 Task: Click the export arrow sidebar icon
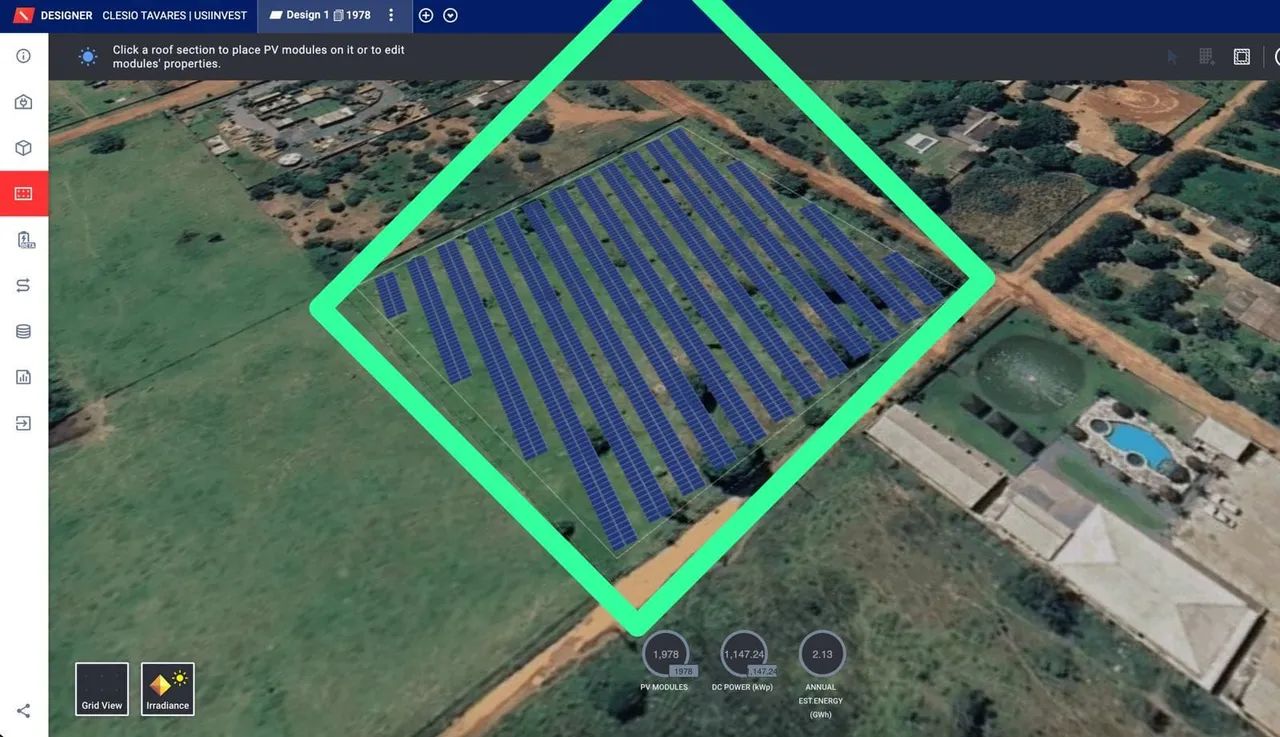coord(24,423)
